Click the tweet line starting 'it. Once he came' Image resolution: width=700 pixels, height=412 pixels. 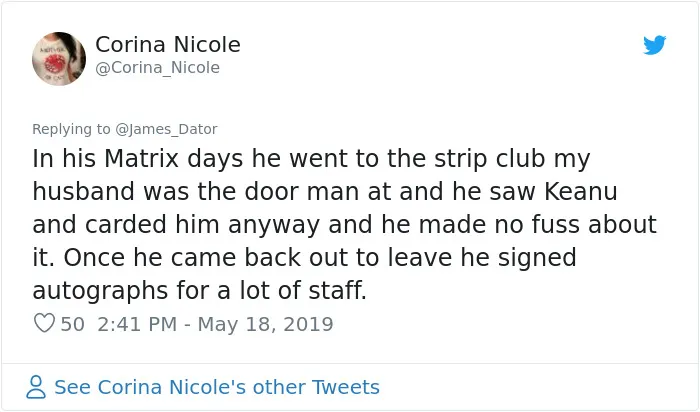304,258
